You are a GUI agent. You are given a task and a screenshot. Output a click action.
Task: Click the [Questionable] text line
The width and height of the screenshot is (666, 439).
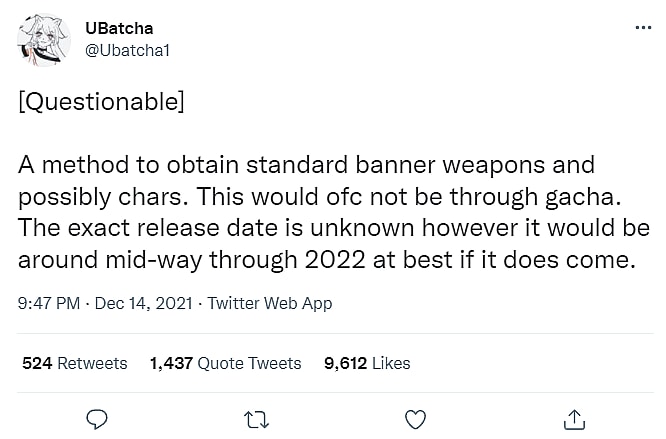pos(101,103)
